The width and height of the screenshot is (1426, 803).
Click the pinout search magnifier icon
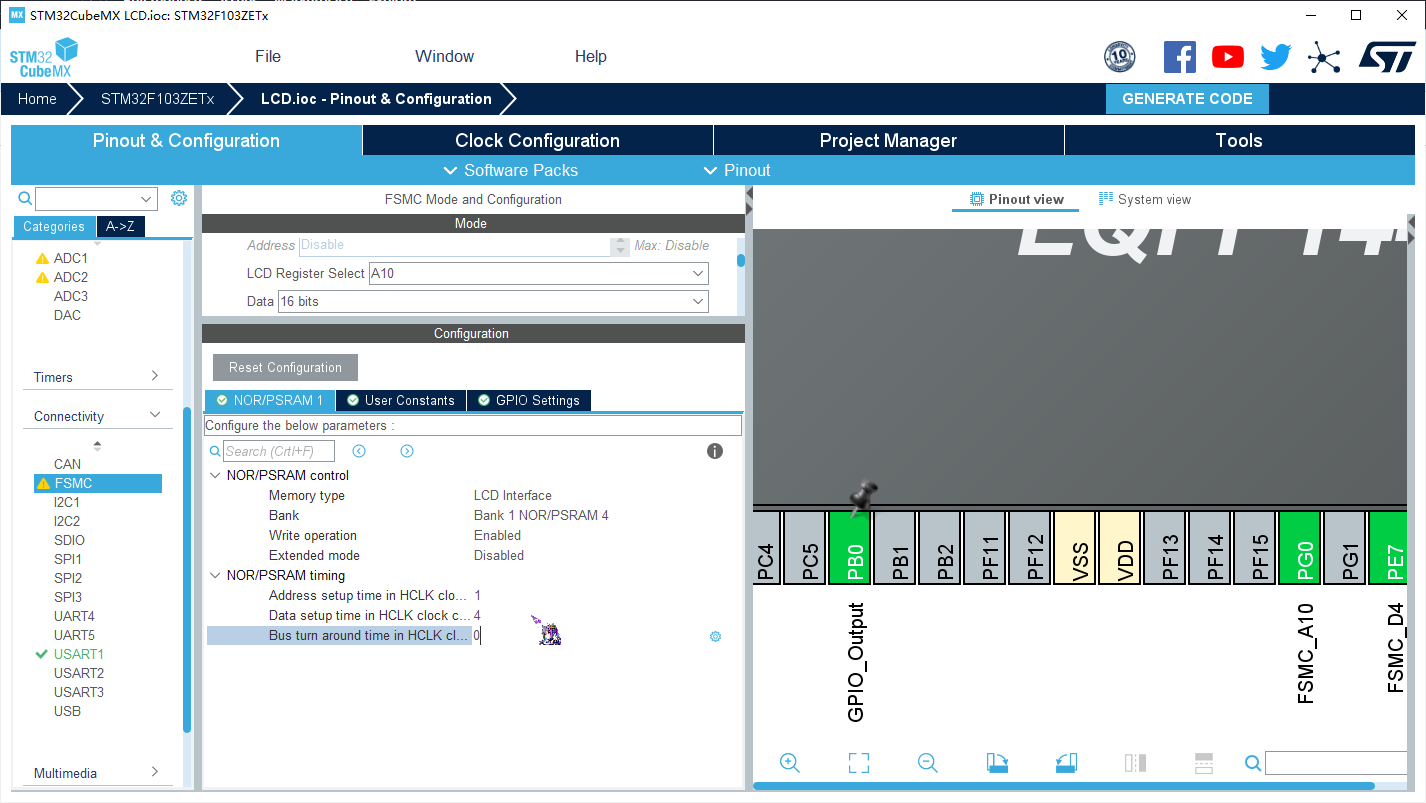(x=1253, y=763)
